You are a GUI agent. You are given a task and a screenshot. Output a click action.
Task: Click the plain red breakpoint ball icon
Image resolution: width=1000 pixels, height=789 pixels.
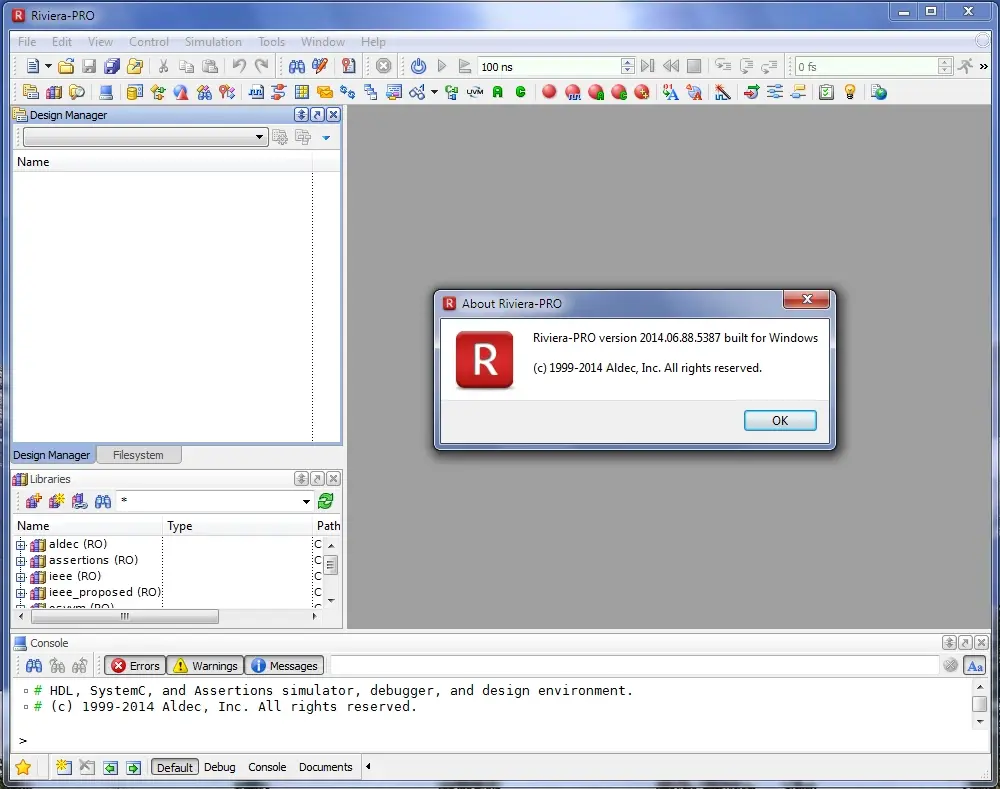549,92
